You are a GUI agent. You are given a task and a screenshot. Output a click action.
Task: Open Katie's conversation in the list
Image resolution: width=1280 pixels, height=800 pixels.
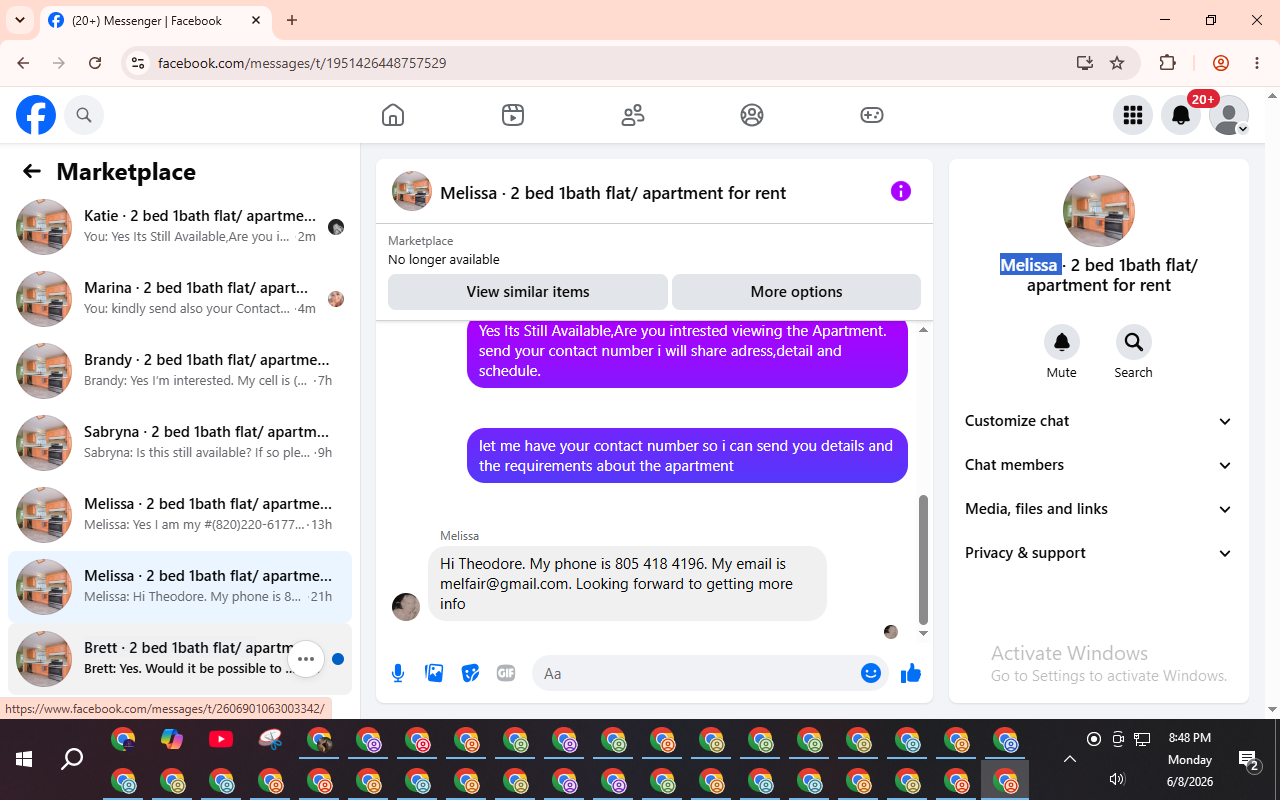pos(180,227)
